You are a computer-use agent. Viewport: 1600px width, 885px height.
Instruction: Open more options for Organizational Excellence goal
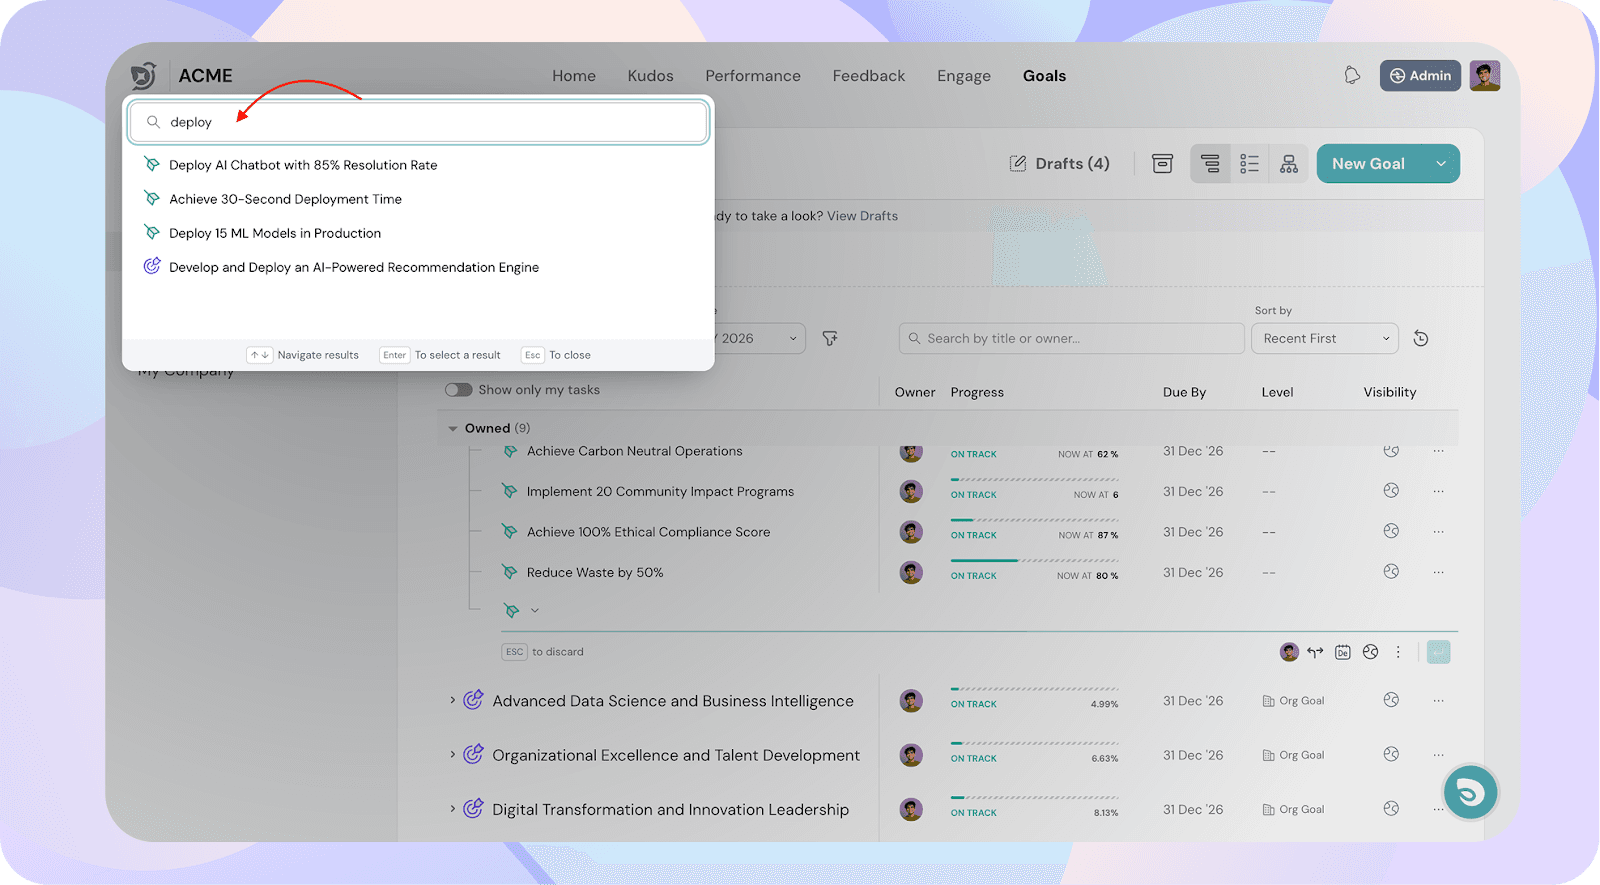pos(1438,755)
